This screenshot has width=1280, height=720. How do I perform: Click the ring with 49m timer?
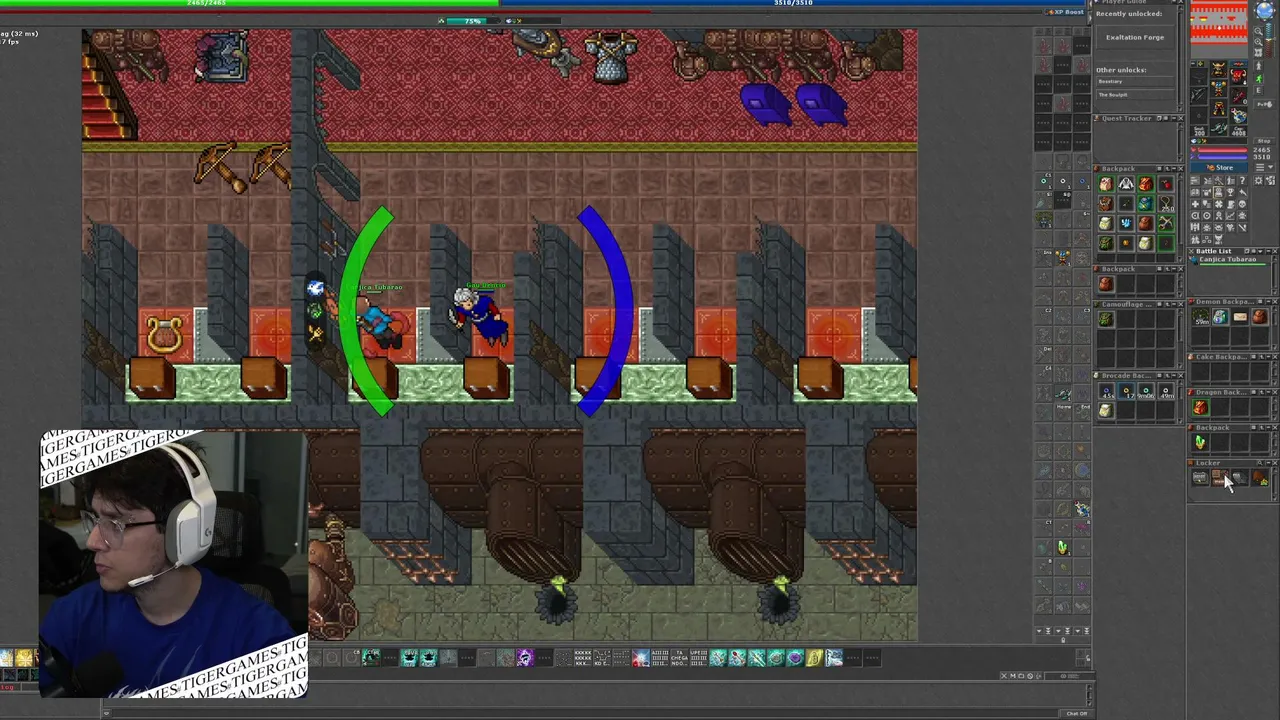click(1165, 391)
